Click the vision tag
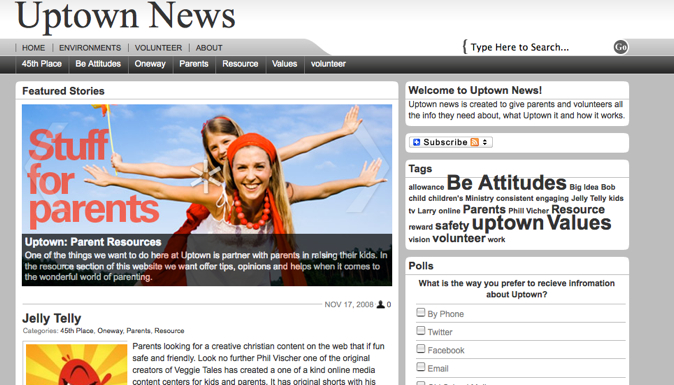Image resolution: width=674 pixels, height=385 pixels. (x=419, y=240)
